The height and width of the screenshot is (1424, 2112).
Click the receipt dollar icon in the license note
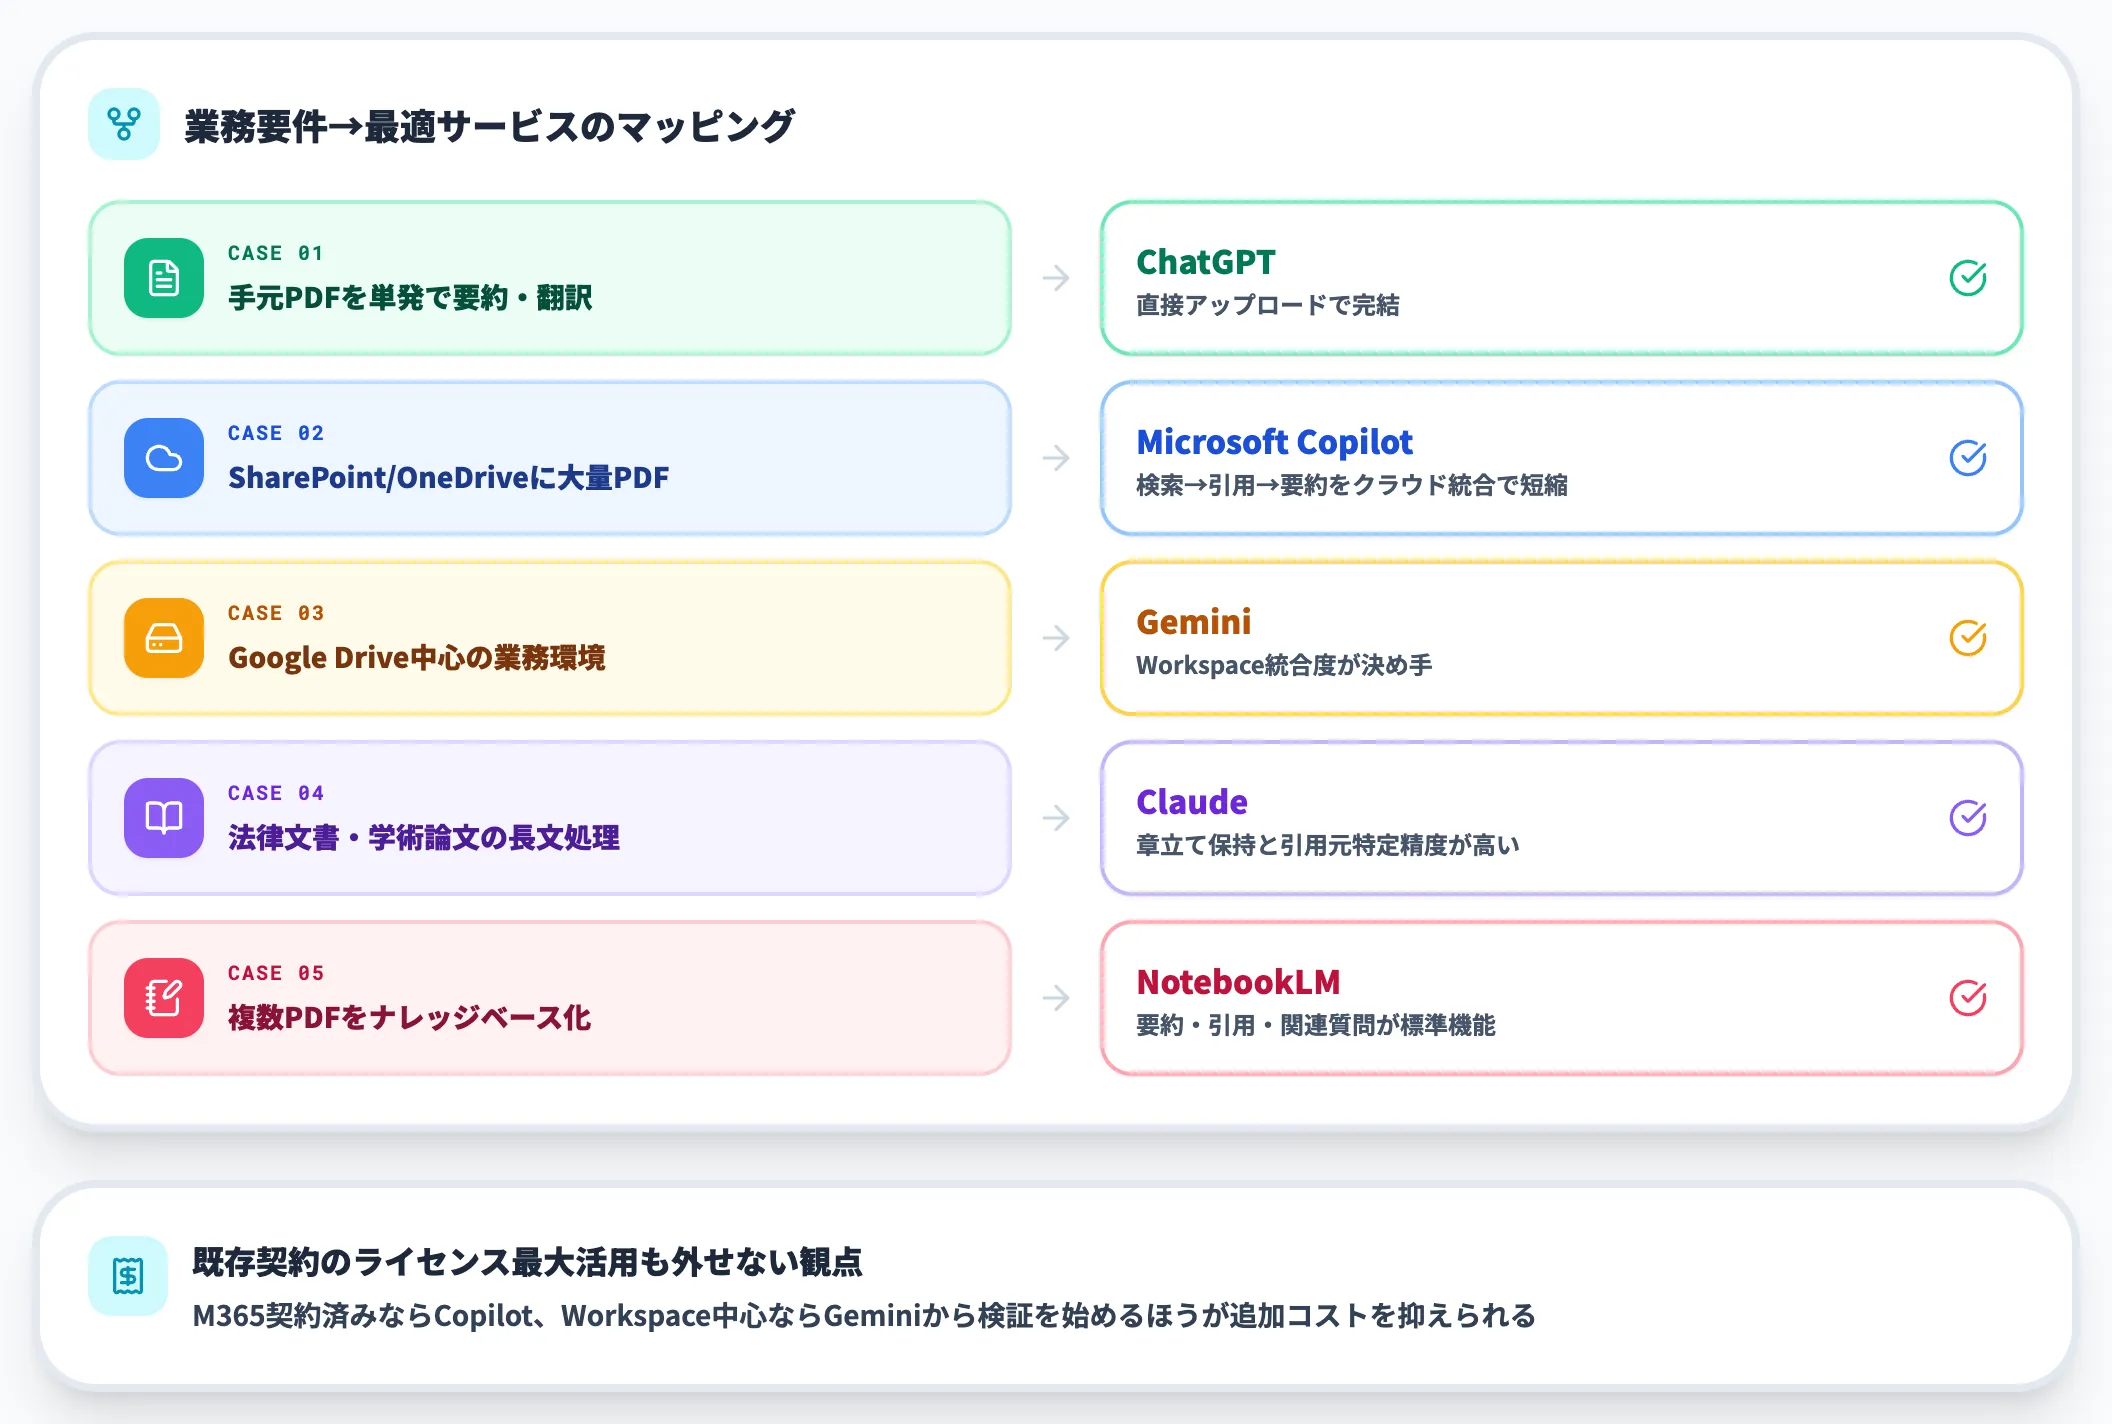pos(128,1275)
